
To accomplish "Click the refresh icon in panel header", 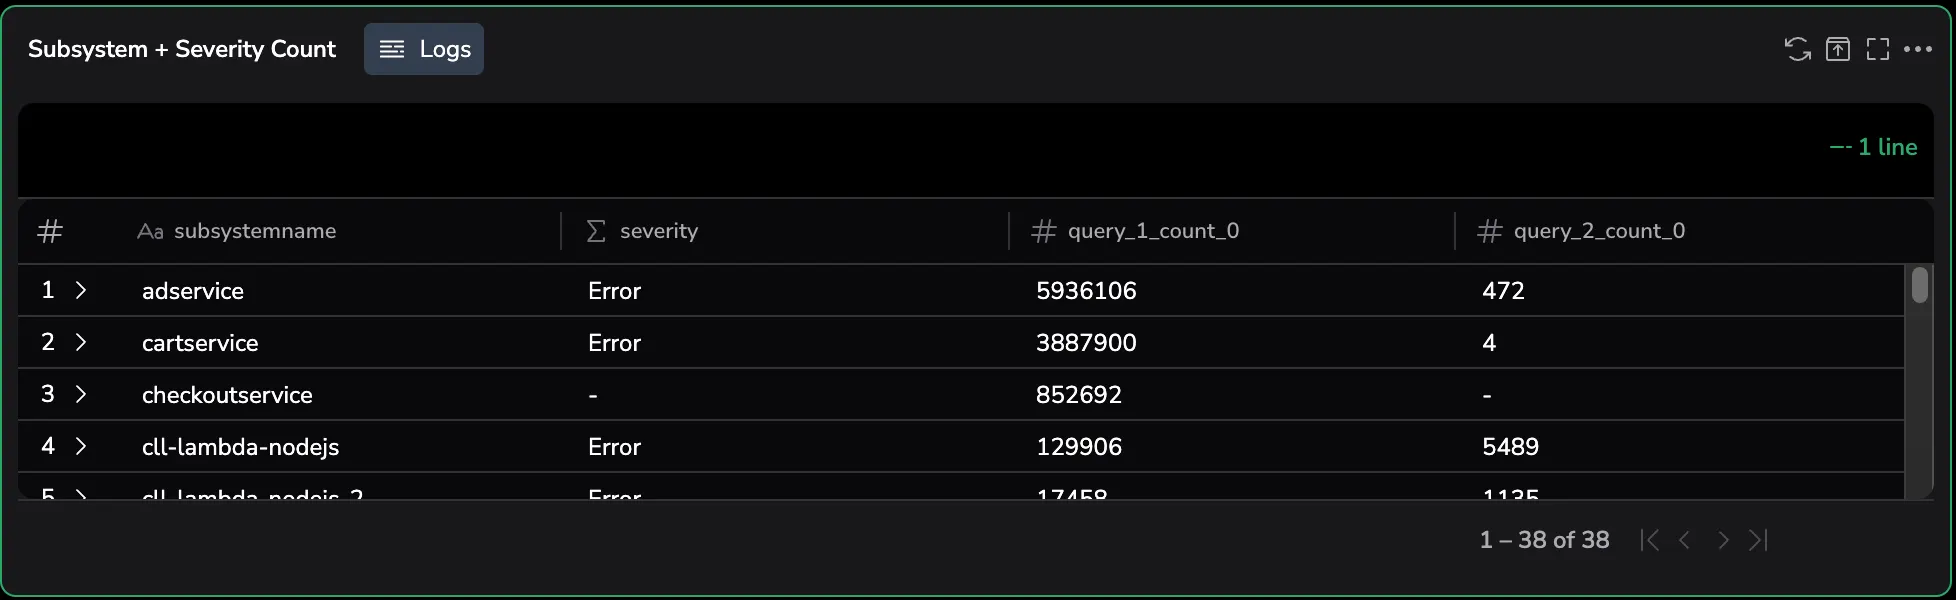I will [x=1797, y=49].
